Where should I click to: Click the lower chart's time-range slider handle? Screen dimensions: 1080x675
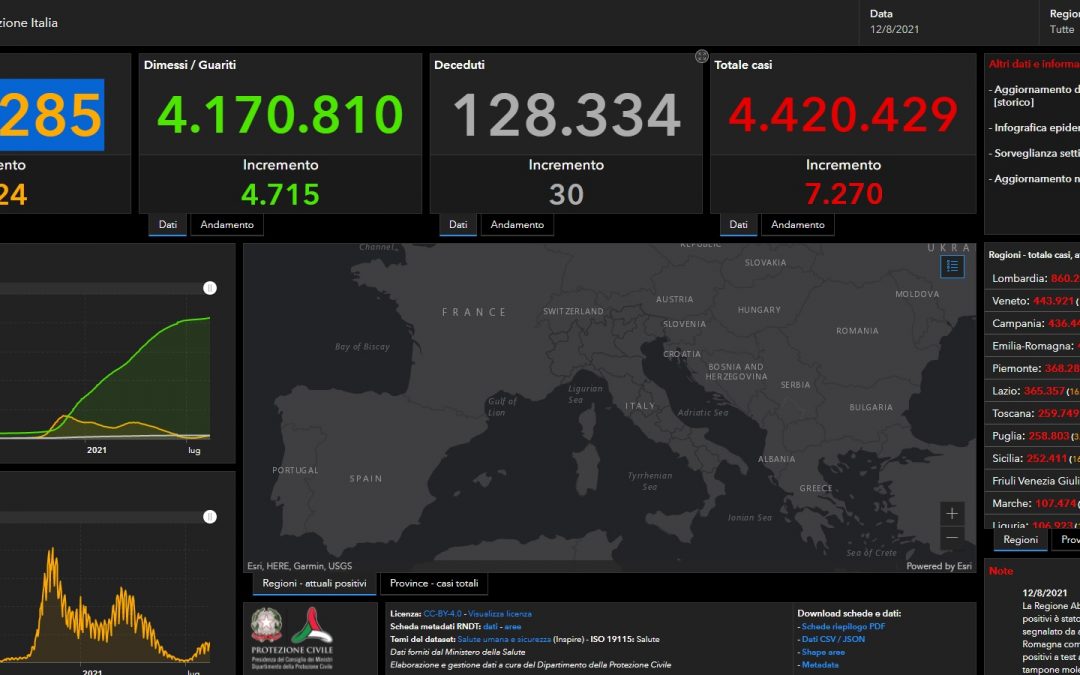[x=210, y=517]
